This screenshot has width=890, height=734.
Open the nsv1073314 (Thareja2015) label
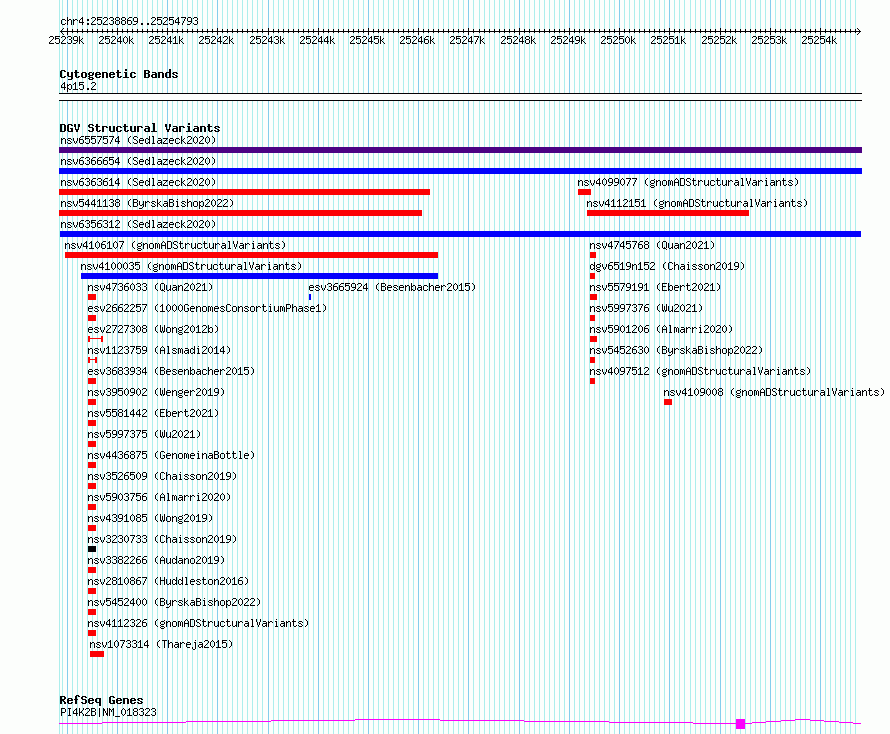(x=161, y=644)
